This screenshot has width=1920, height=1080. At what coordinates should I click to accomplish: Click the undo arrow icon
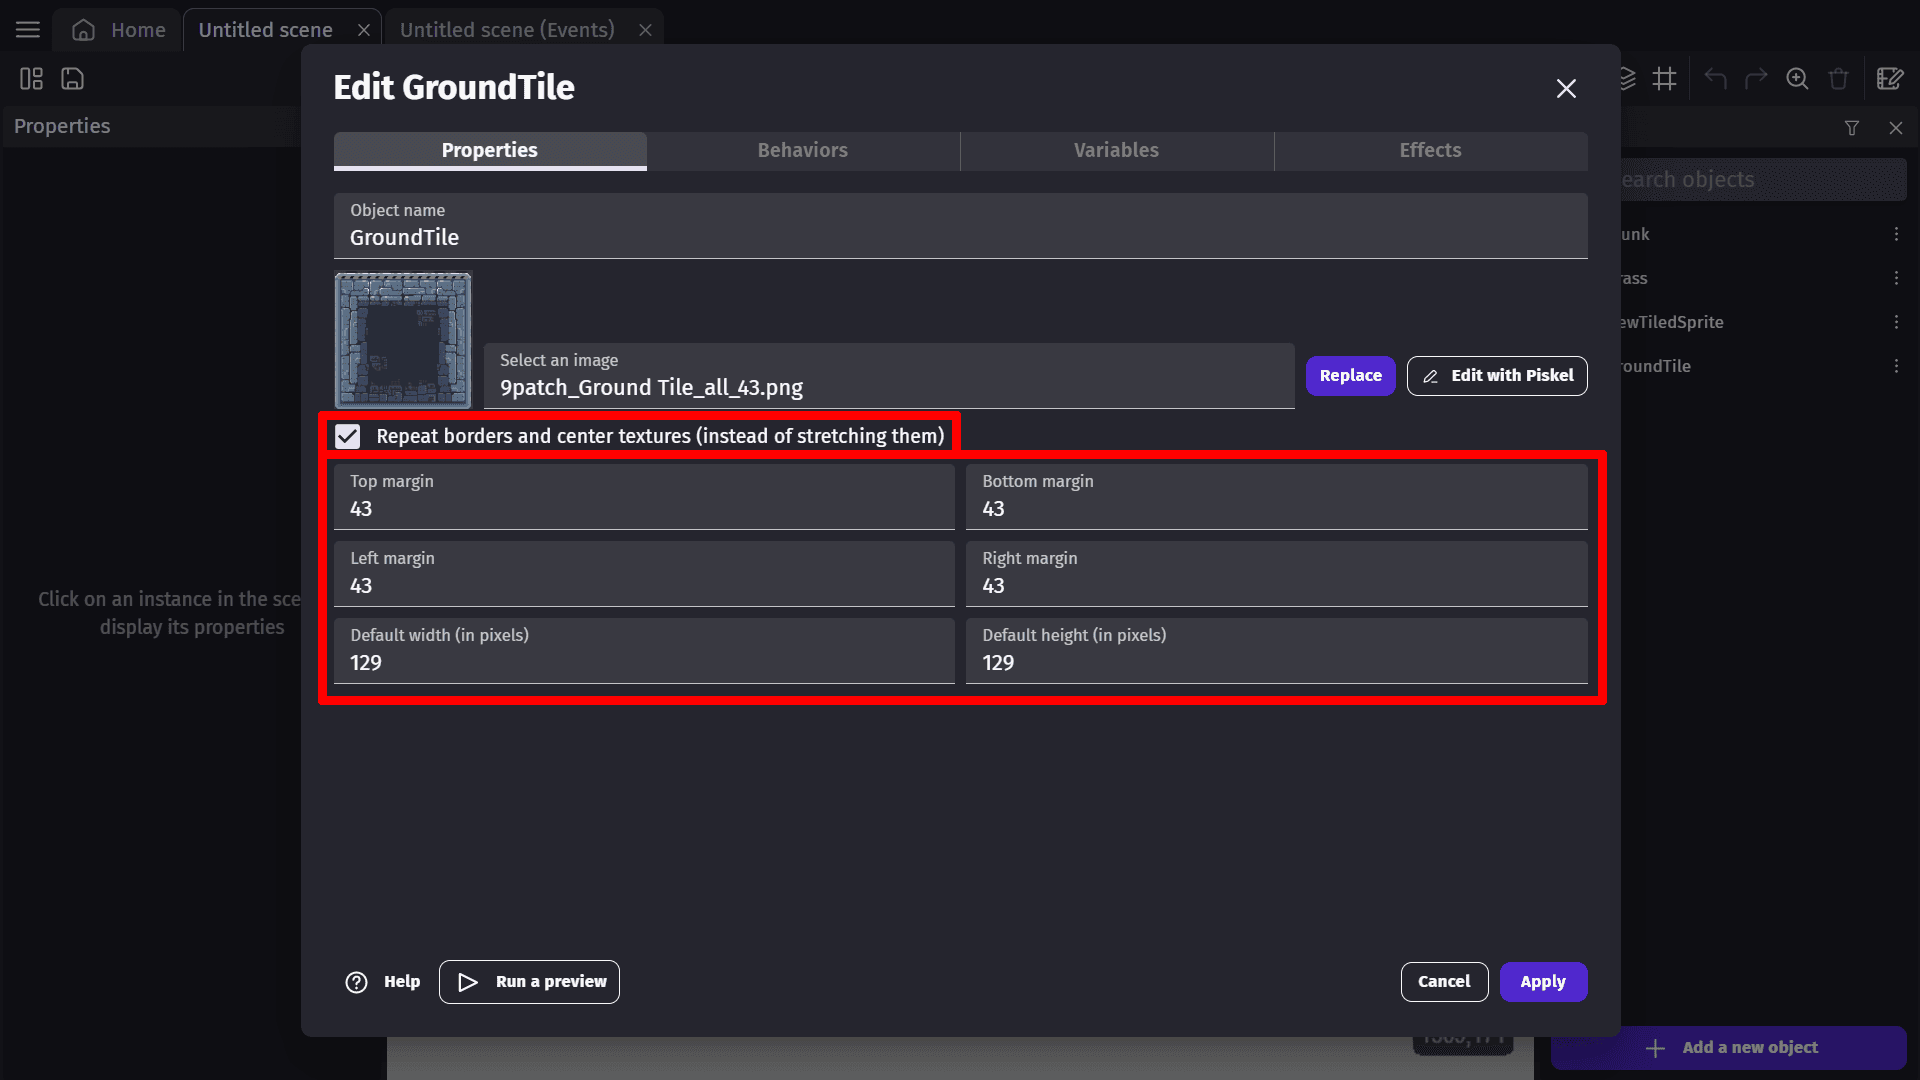1715,79
